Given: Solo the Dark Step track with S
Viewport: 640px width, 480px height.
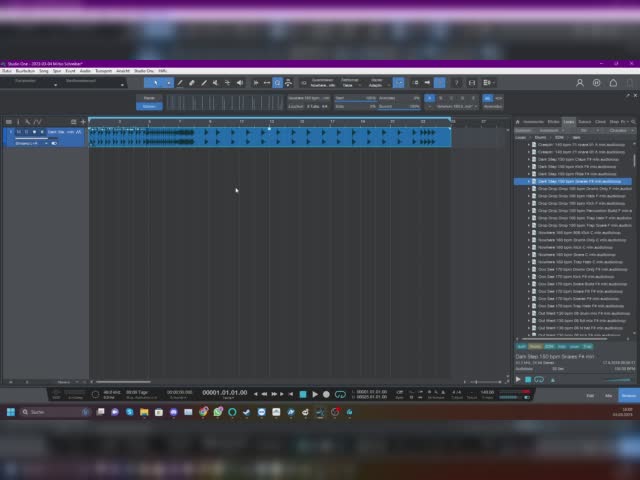Looking at the screenshot, I should [26, 132].
